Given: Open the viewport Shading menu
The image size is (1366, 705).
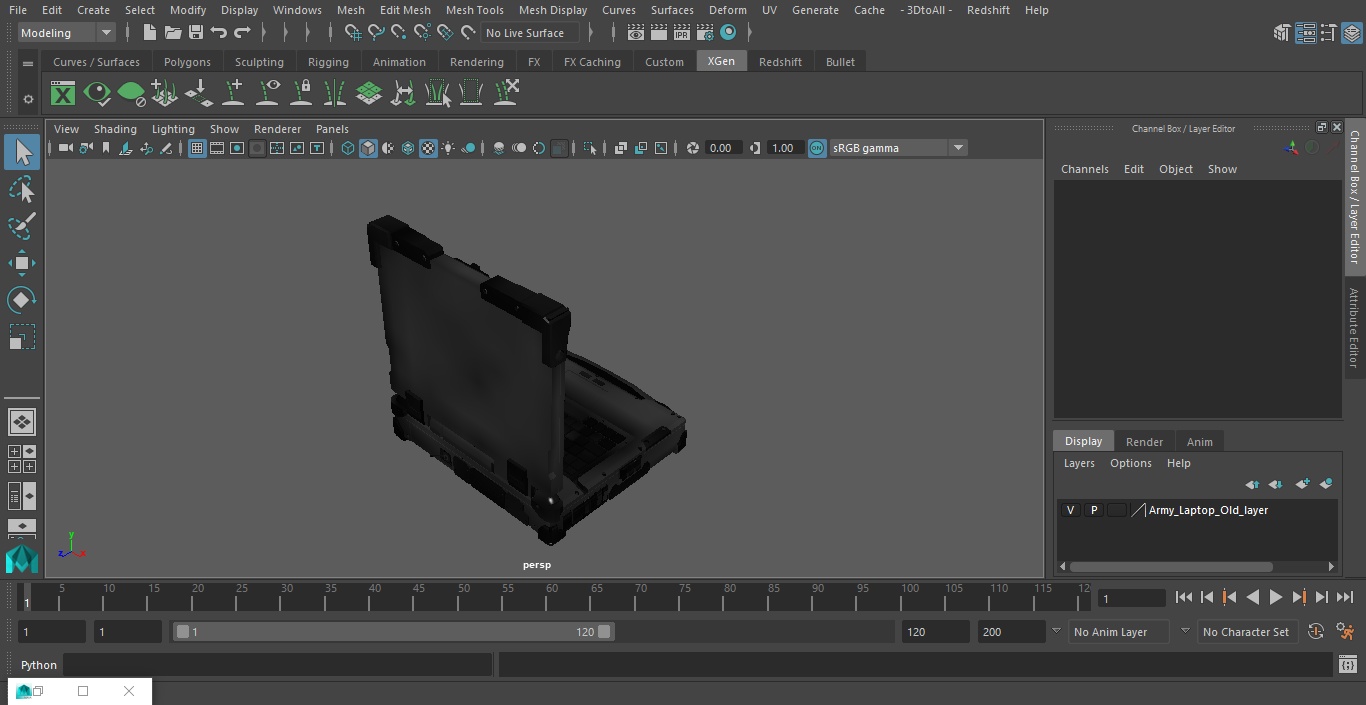Looking at the screenshot, I should point(115,129).
